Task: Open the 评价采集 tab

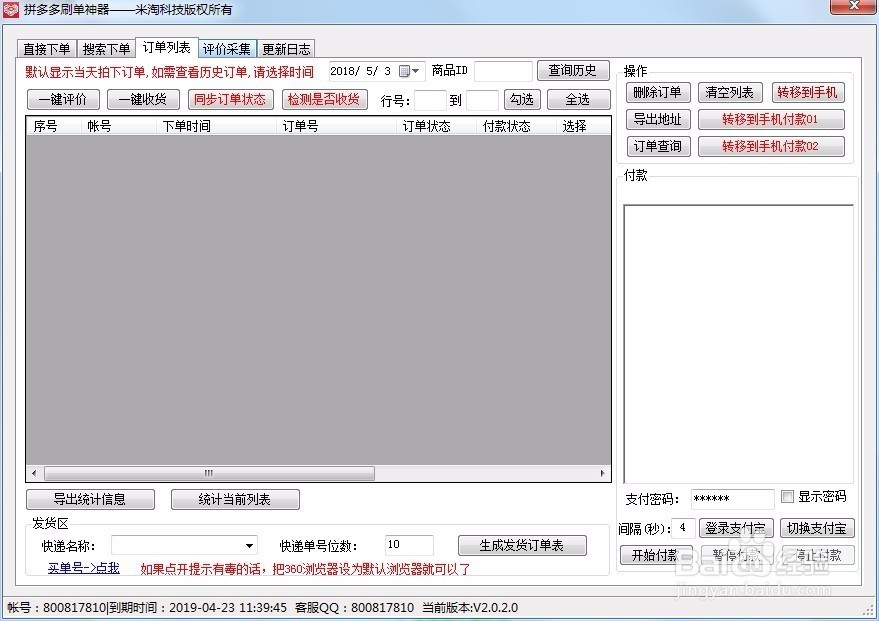Action: pyautogui.click(x=227, y=48)
